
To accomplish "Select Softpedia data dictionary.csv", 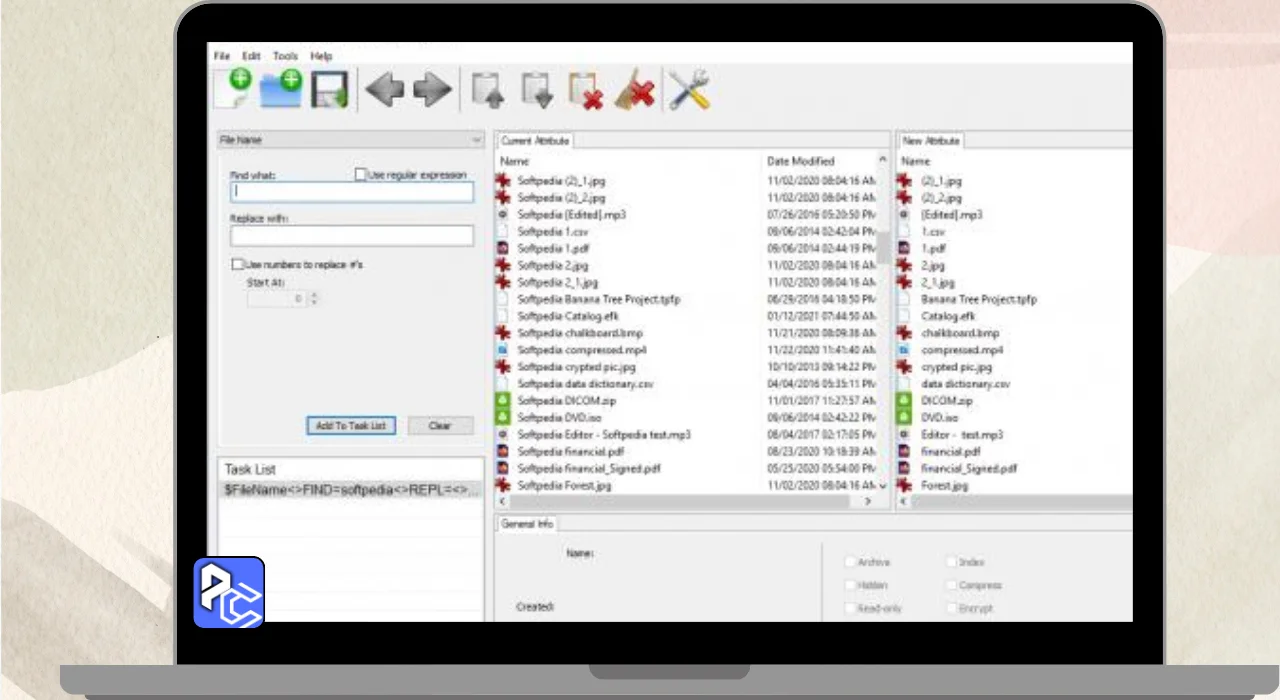I will (x=585, y=384).
